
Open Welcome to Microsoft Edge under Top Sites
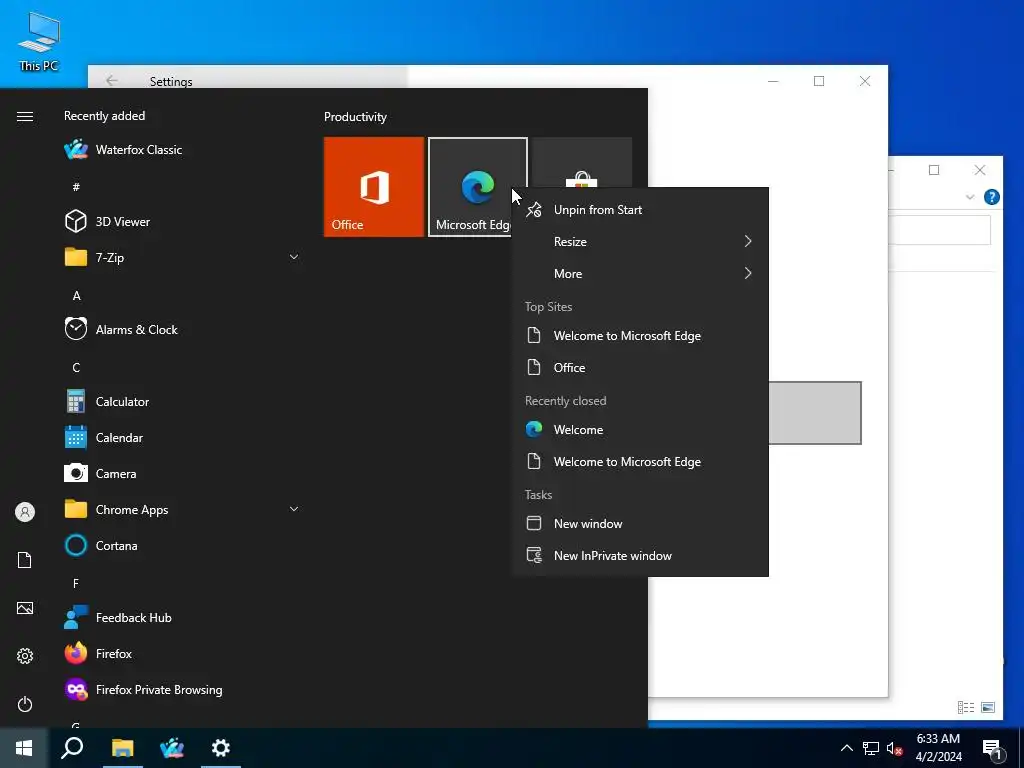[640, 336]
